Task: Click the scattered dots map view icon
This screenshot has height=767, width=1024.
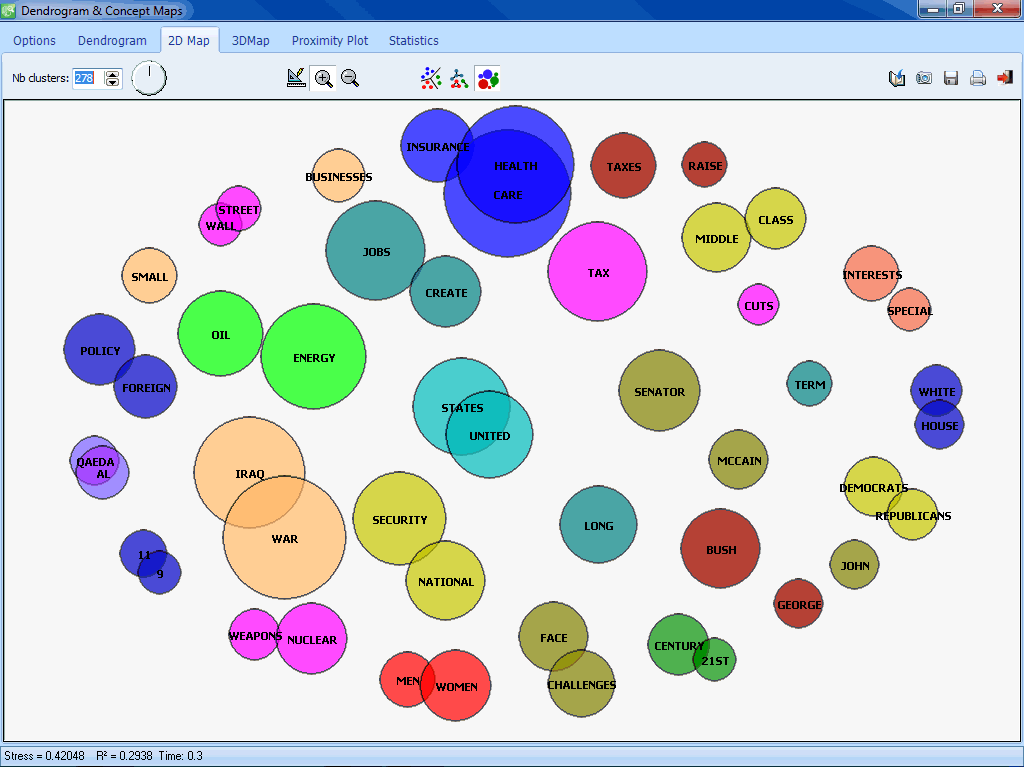Action: click(431, 78)
